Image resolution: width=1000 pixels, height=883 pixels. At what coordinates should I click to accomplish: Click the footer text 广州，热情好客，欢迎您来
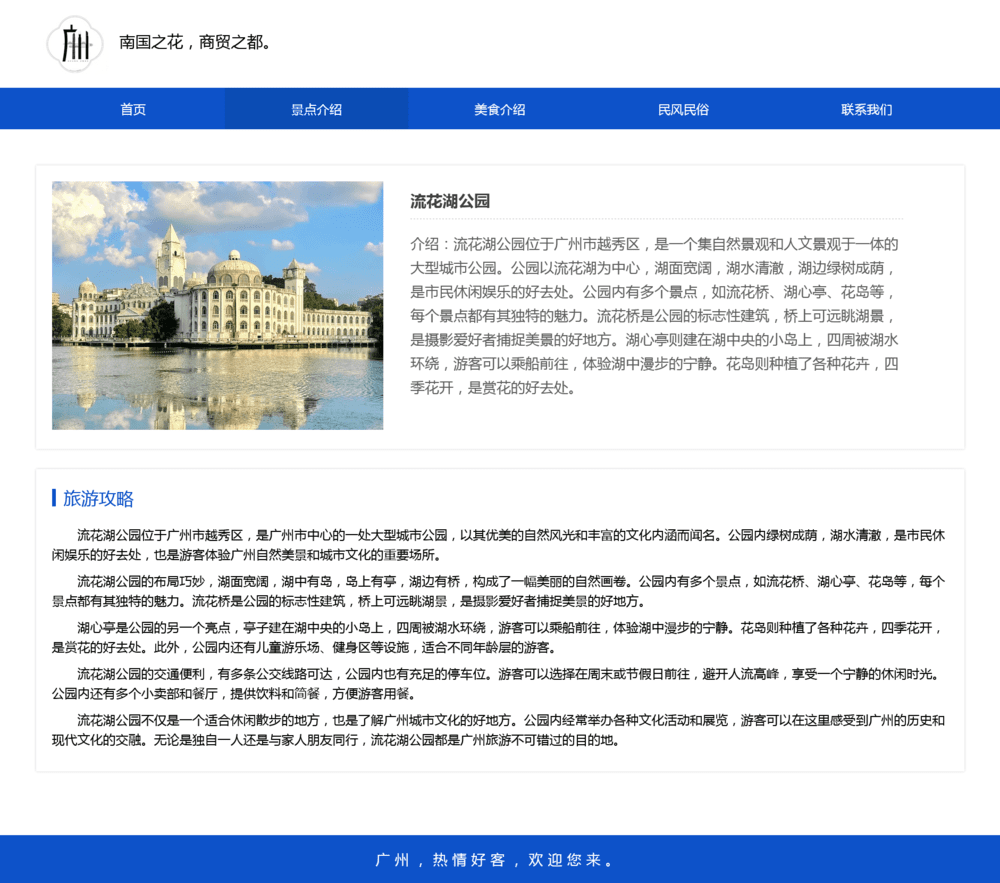[x=494, y=860]
